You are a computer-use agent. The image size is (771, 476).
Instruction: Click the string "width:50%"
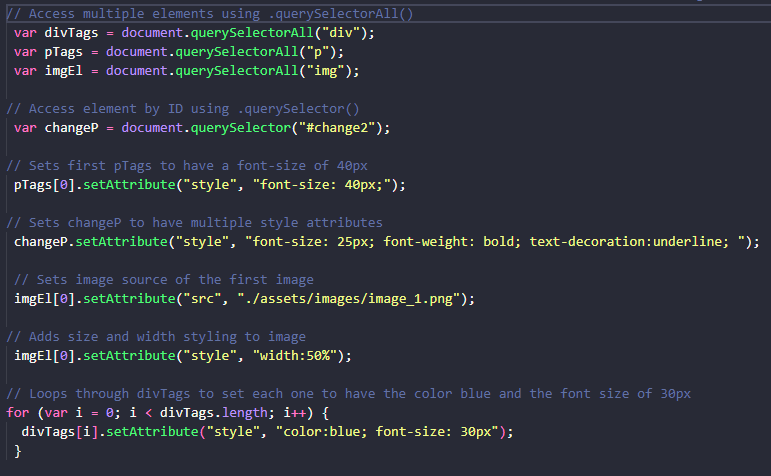(295, 356)
